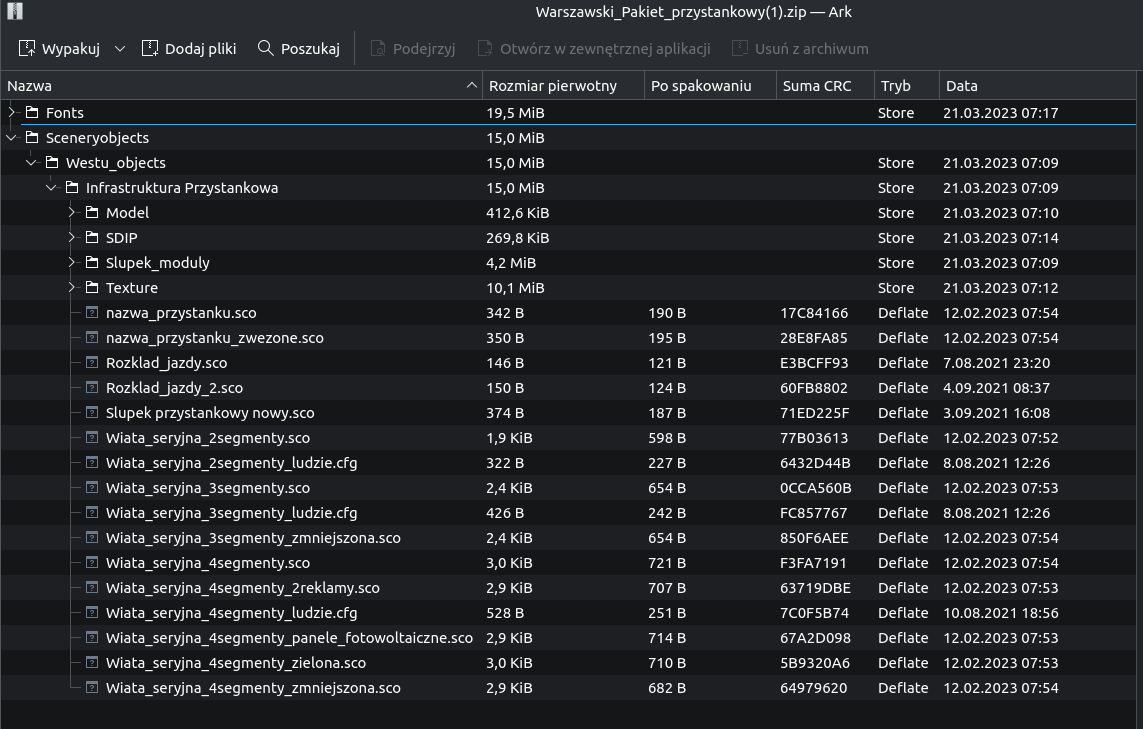
Task: Collapse the Westu_objects folder
Action: point(31,163)
